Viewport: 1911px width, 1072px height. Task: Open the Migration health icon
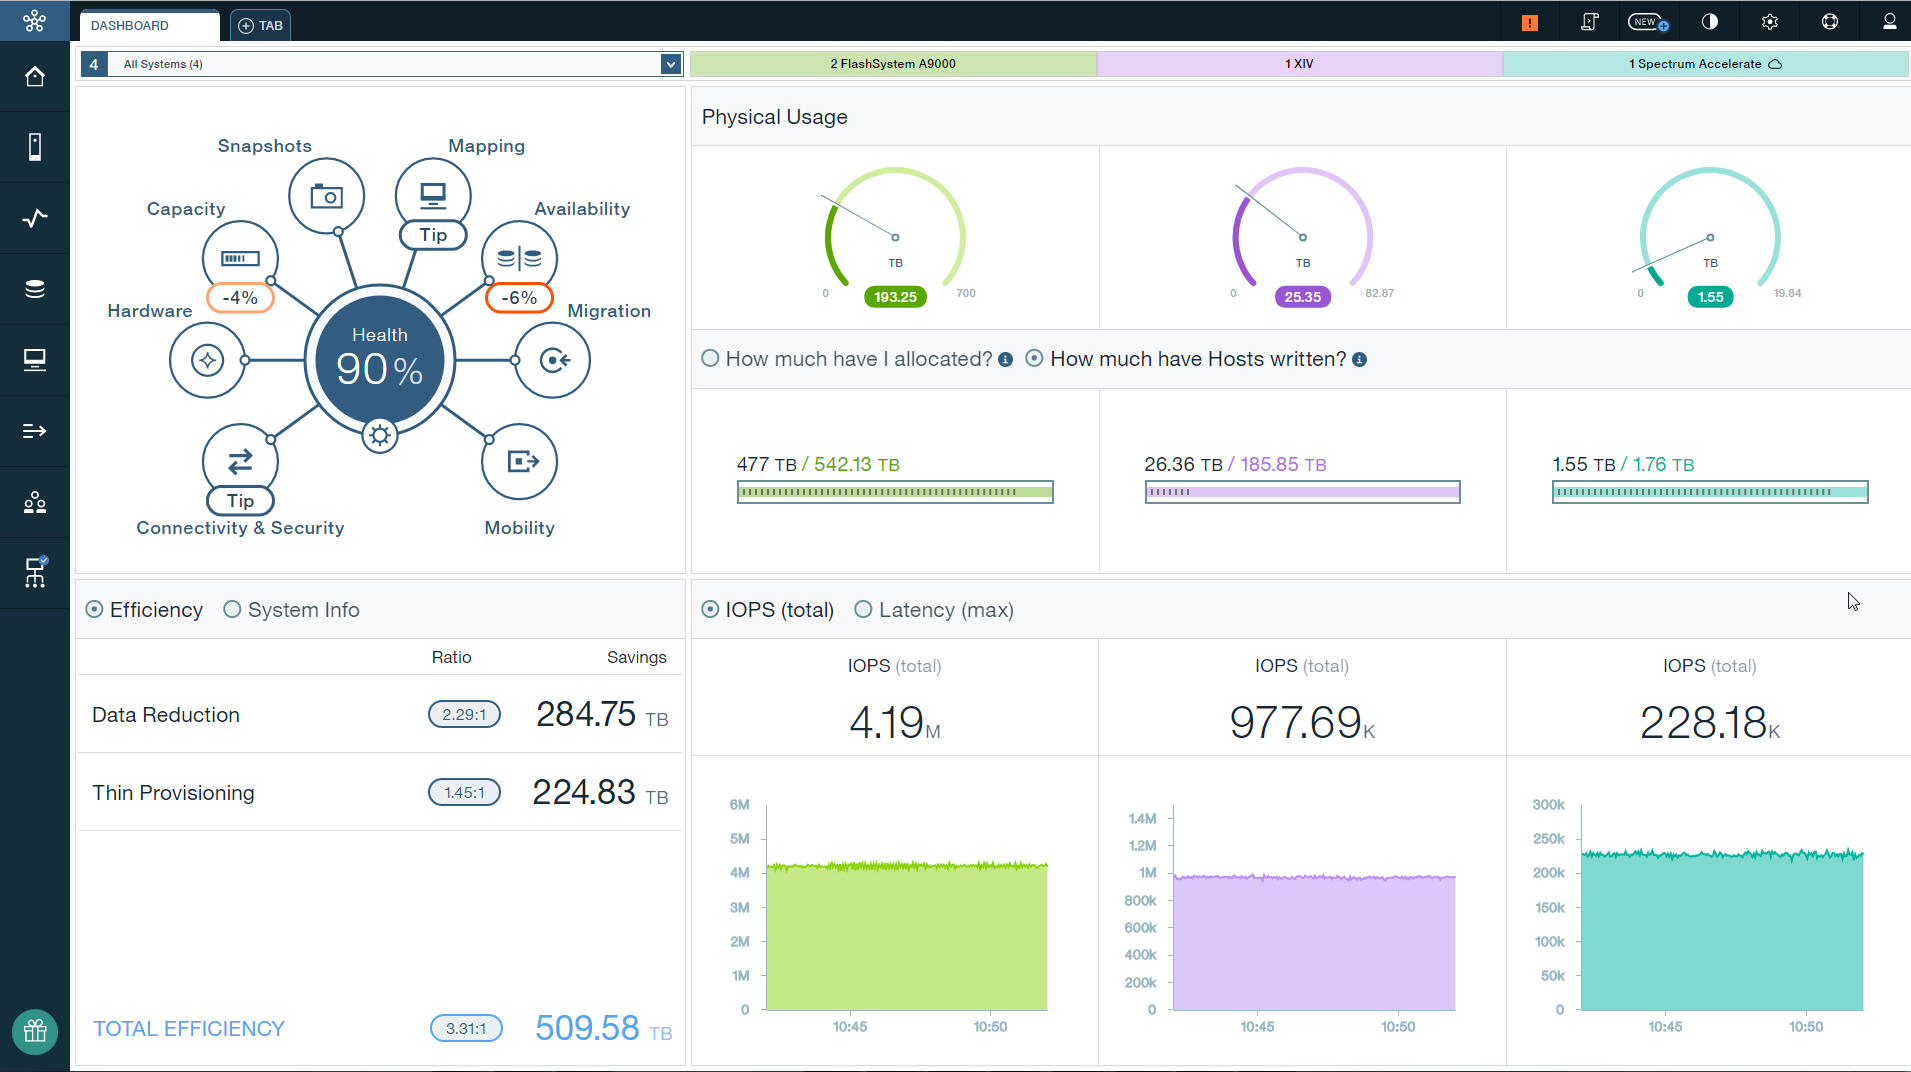coord(553,360)
